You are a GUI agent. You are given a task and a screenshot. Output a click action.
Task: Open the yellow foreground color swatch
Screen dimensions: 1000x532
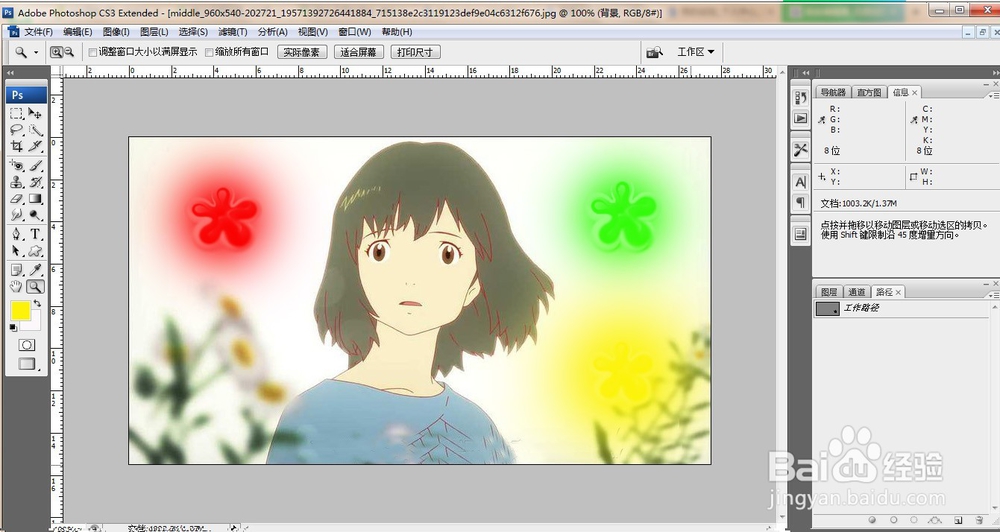[20, 311]
